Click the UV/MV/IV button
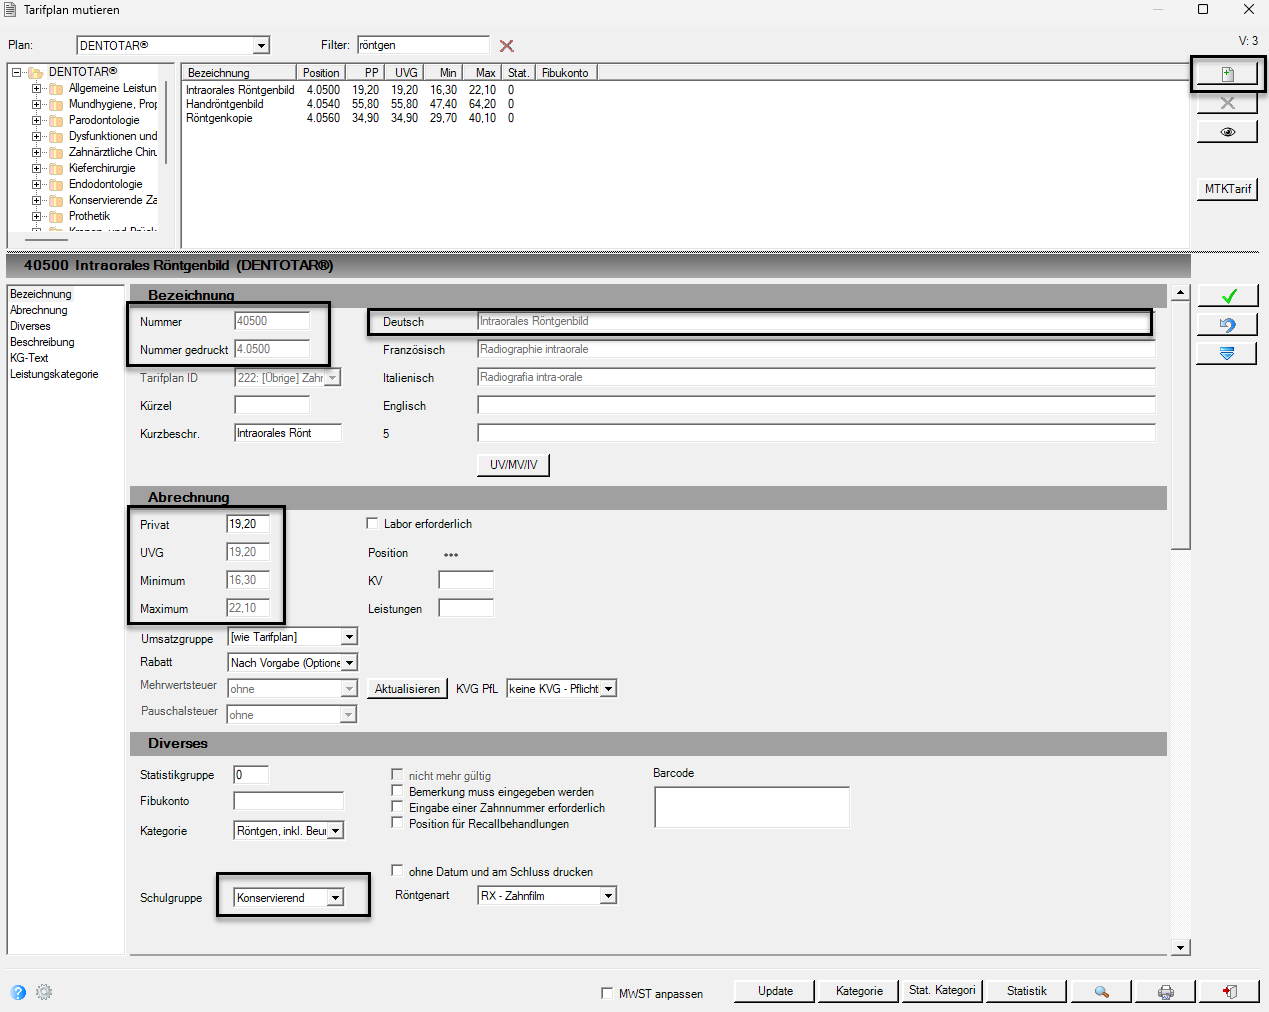The image size is (1269, 1012). click(514, 465)
